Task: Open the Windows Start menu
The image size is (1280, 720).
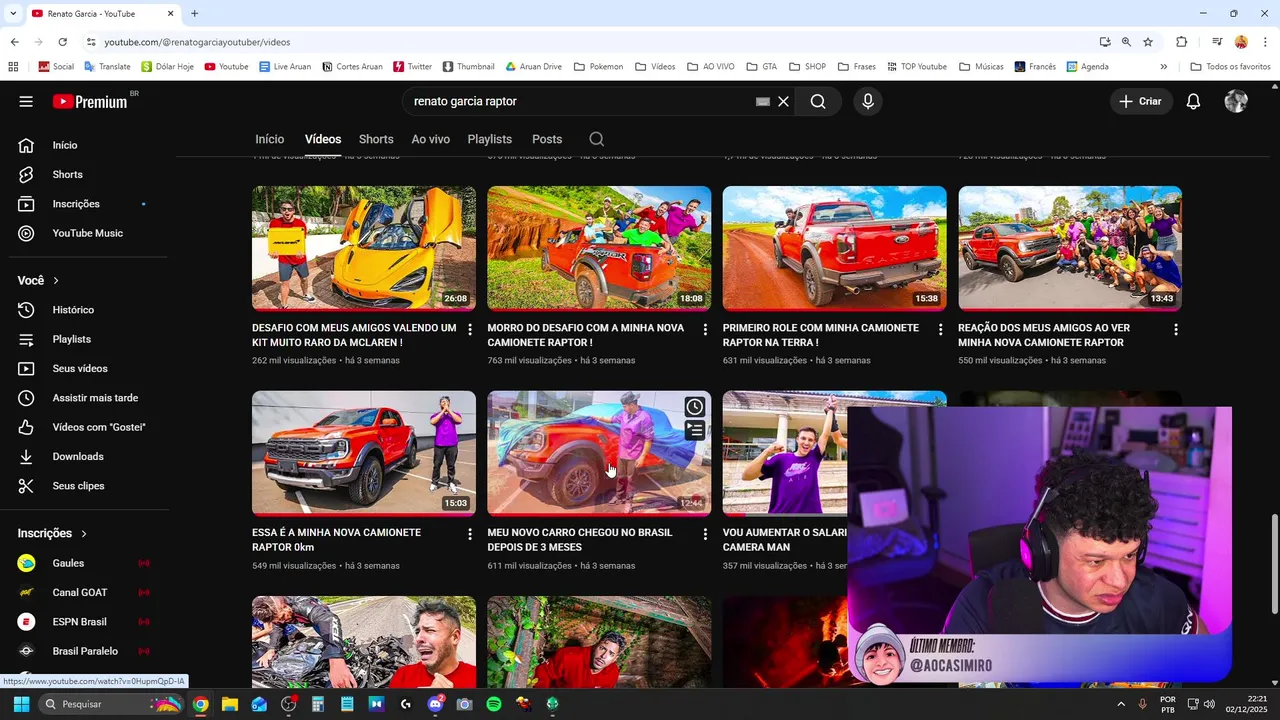Action: click(x=21, y=704)
